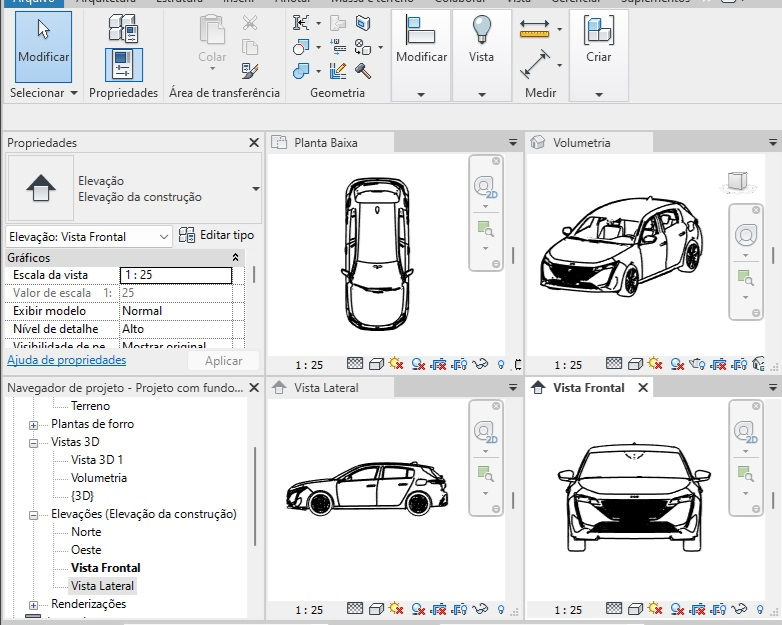Screen dimensions: 782x625
Task: Select Vista Lateral in project browser tree
Action: click(102, 586)
